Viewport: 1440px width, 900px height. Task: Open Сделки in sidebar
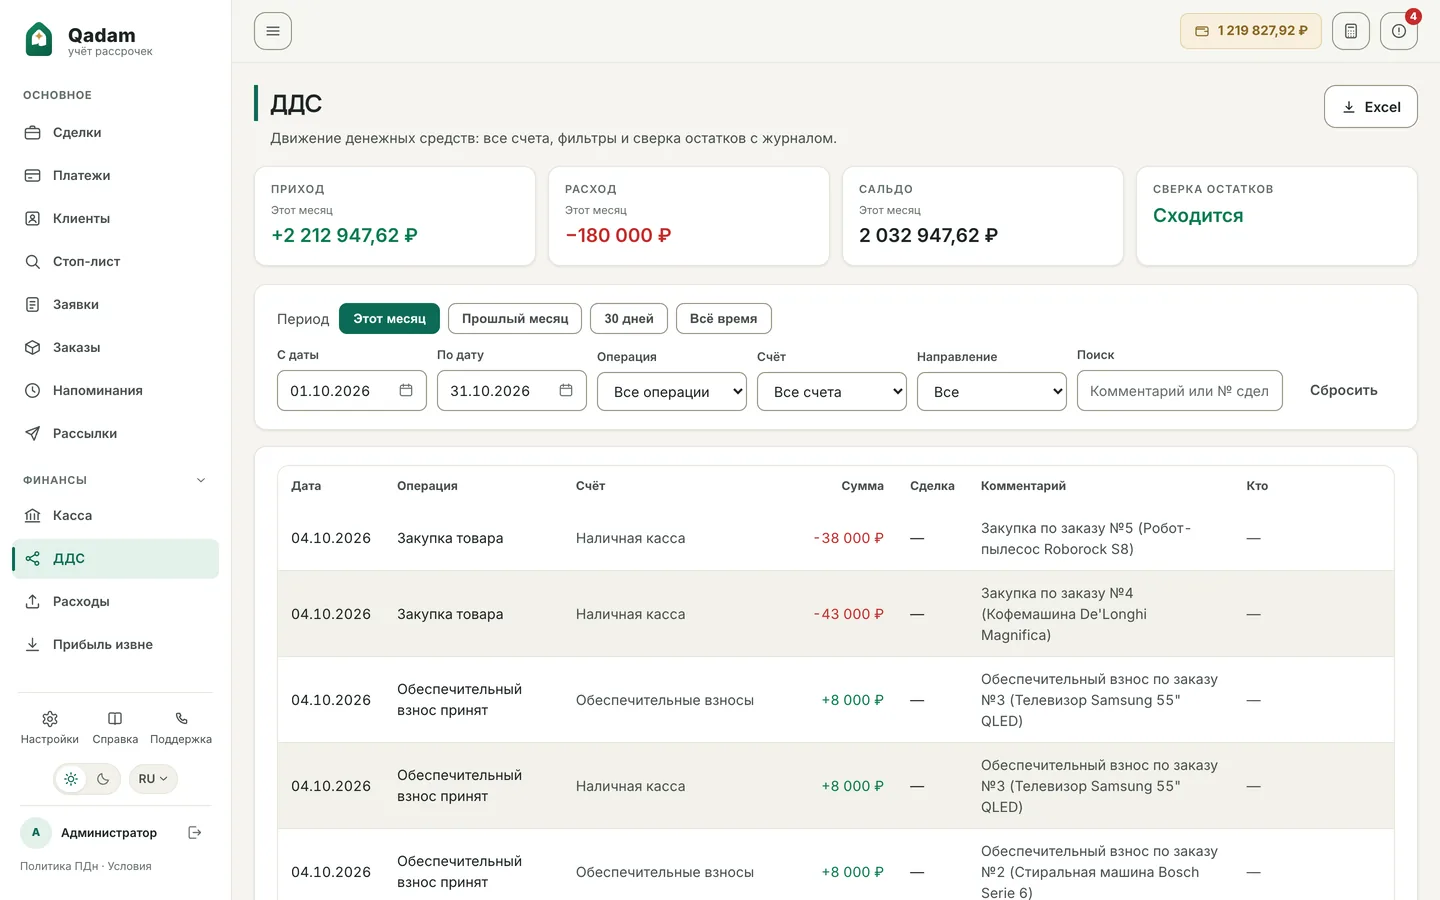click(x=115, y=133)
